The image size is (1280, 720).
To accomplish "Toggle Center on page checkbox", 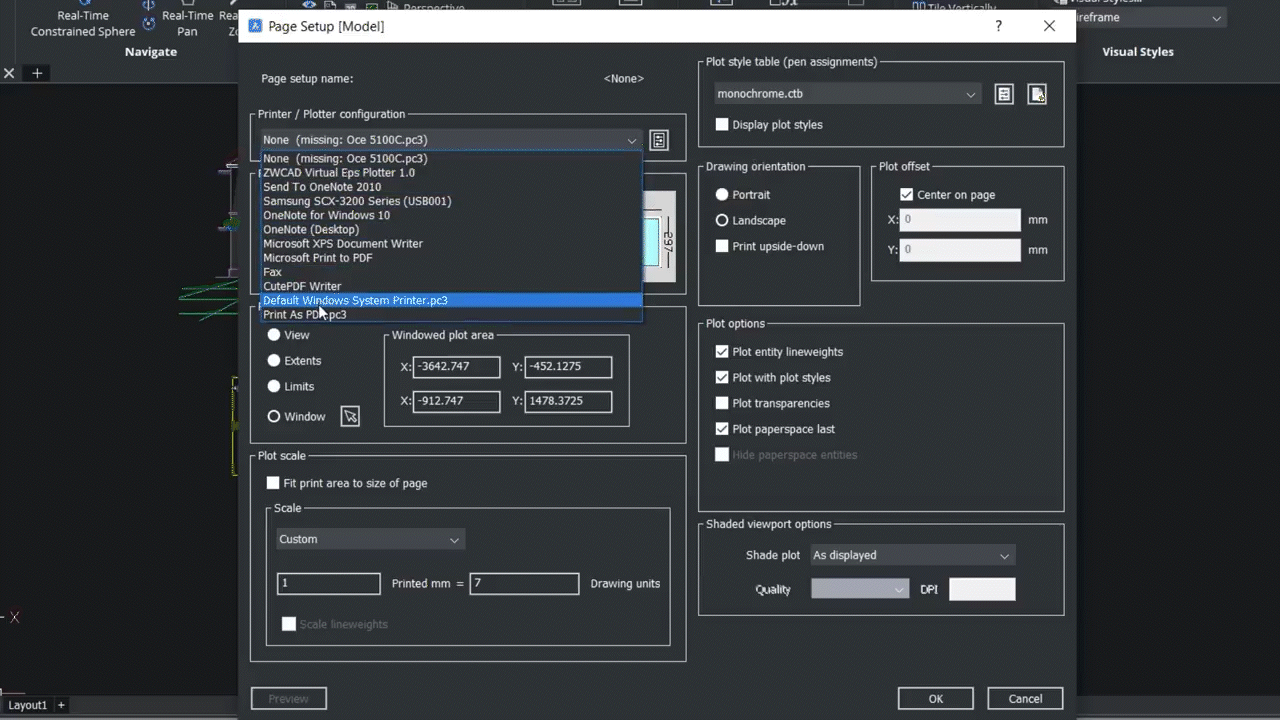I will [x=906, y=195].
